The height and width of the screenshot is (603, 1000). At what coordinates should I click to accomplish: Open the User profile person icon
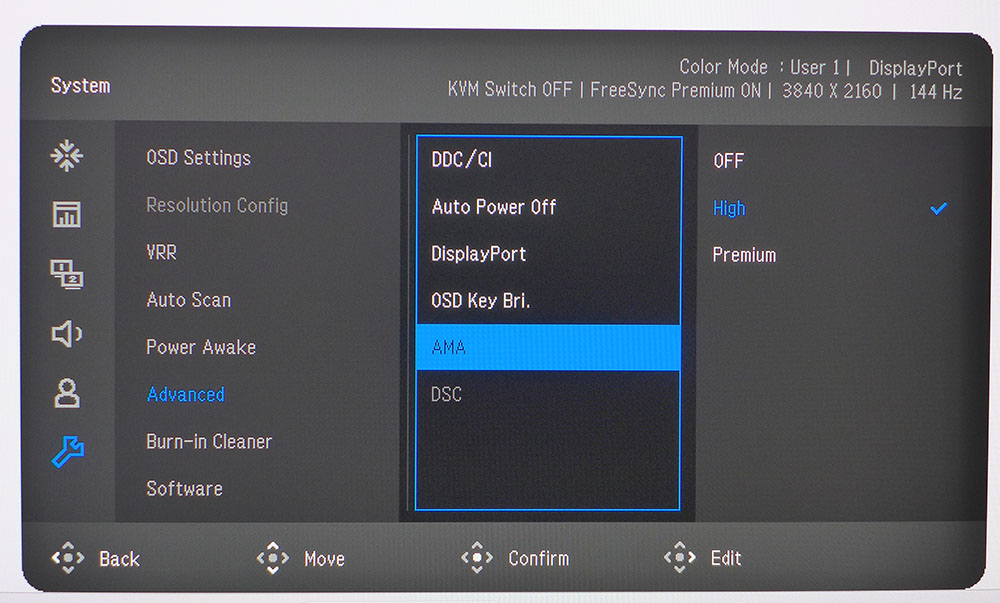[67, 393]
